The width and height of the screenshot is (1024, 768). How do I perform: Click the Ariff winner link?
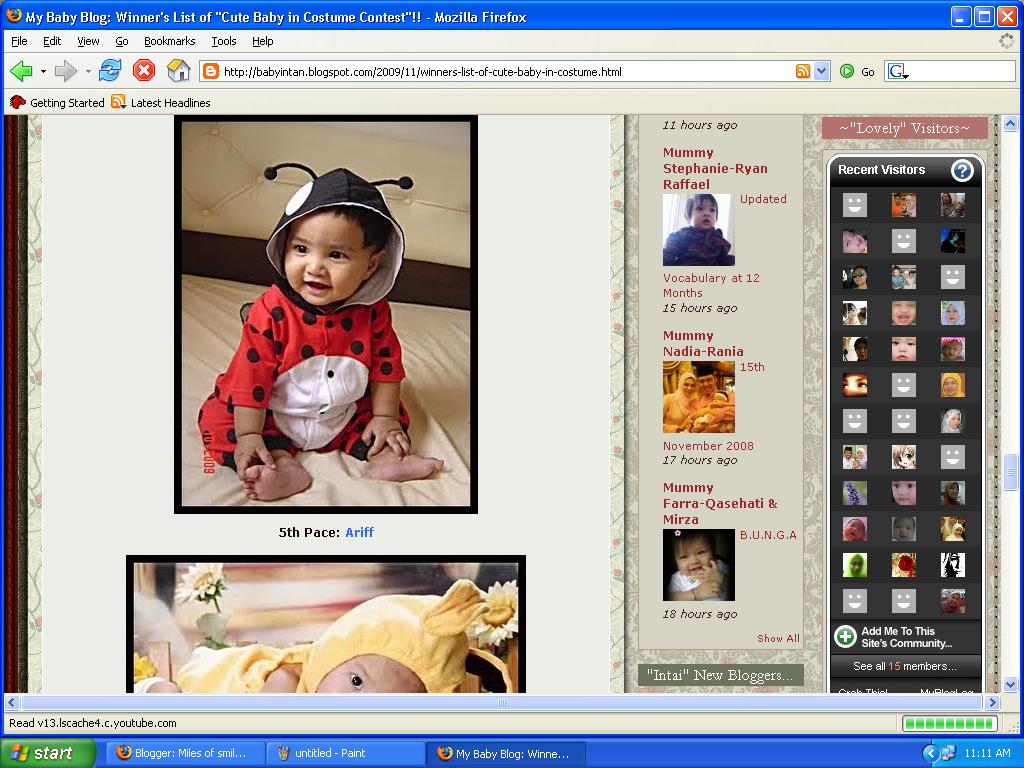tap(359, 532)
